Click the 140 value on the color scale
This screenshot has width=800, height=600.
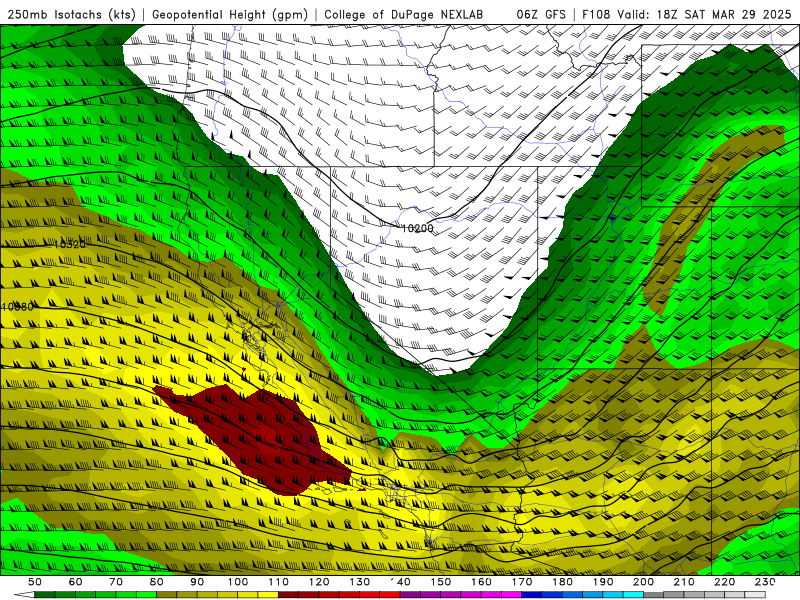pos(401,582)
